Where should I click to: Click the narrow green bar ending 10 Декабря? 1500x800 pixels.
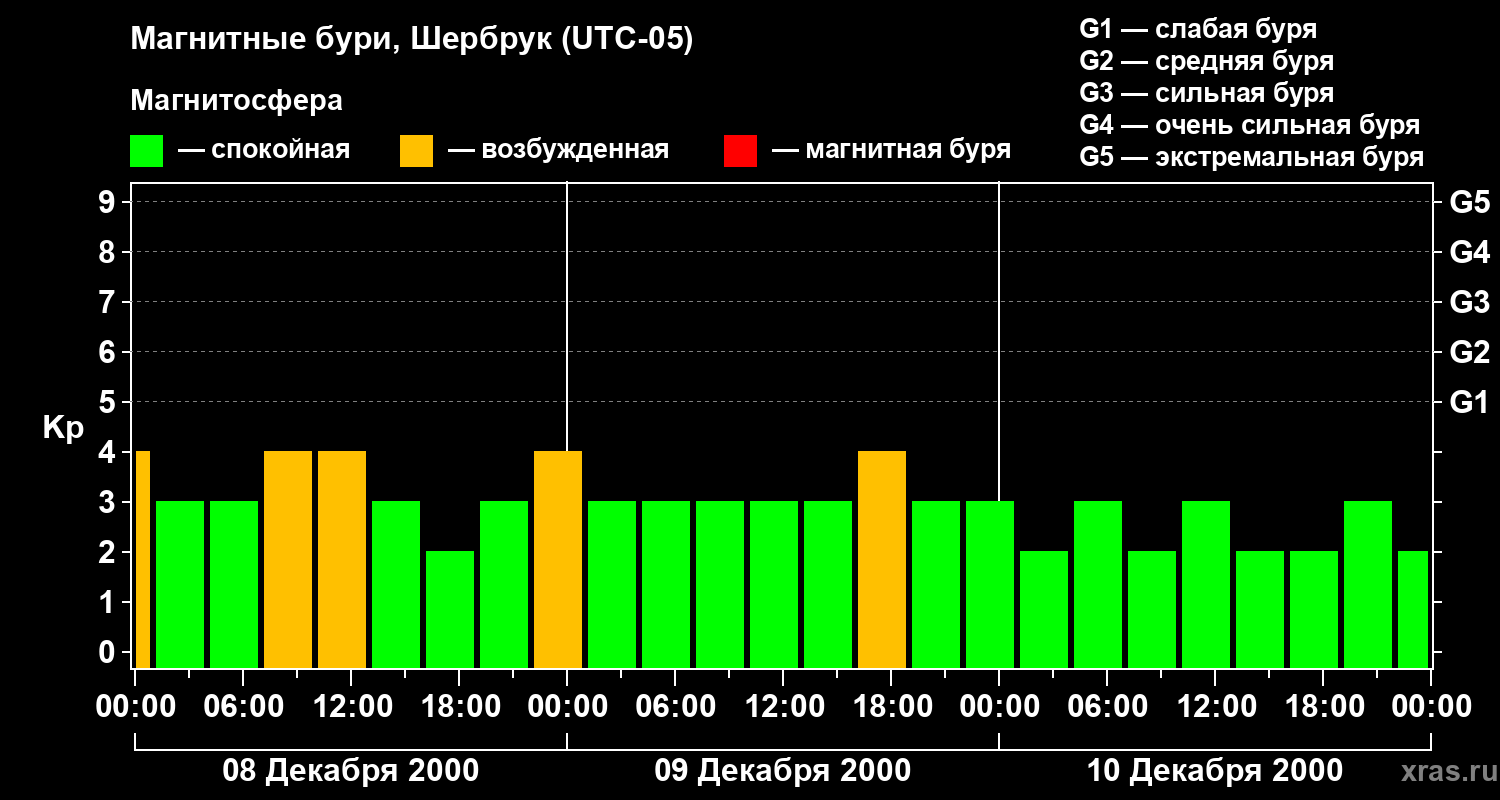point(1413,609)
